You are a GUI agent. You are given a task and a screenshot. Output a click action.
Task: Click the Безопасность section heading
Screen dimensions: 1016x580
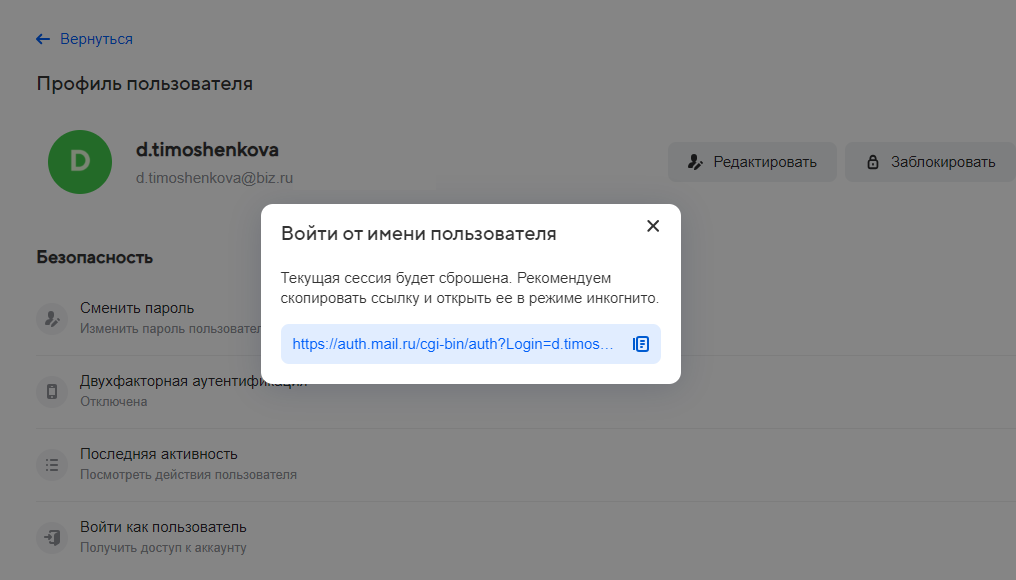(x=94, y=257)
